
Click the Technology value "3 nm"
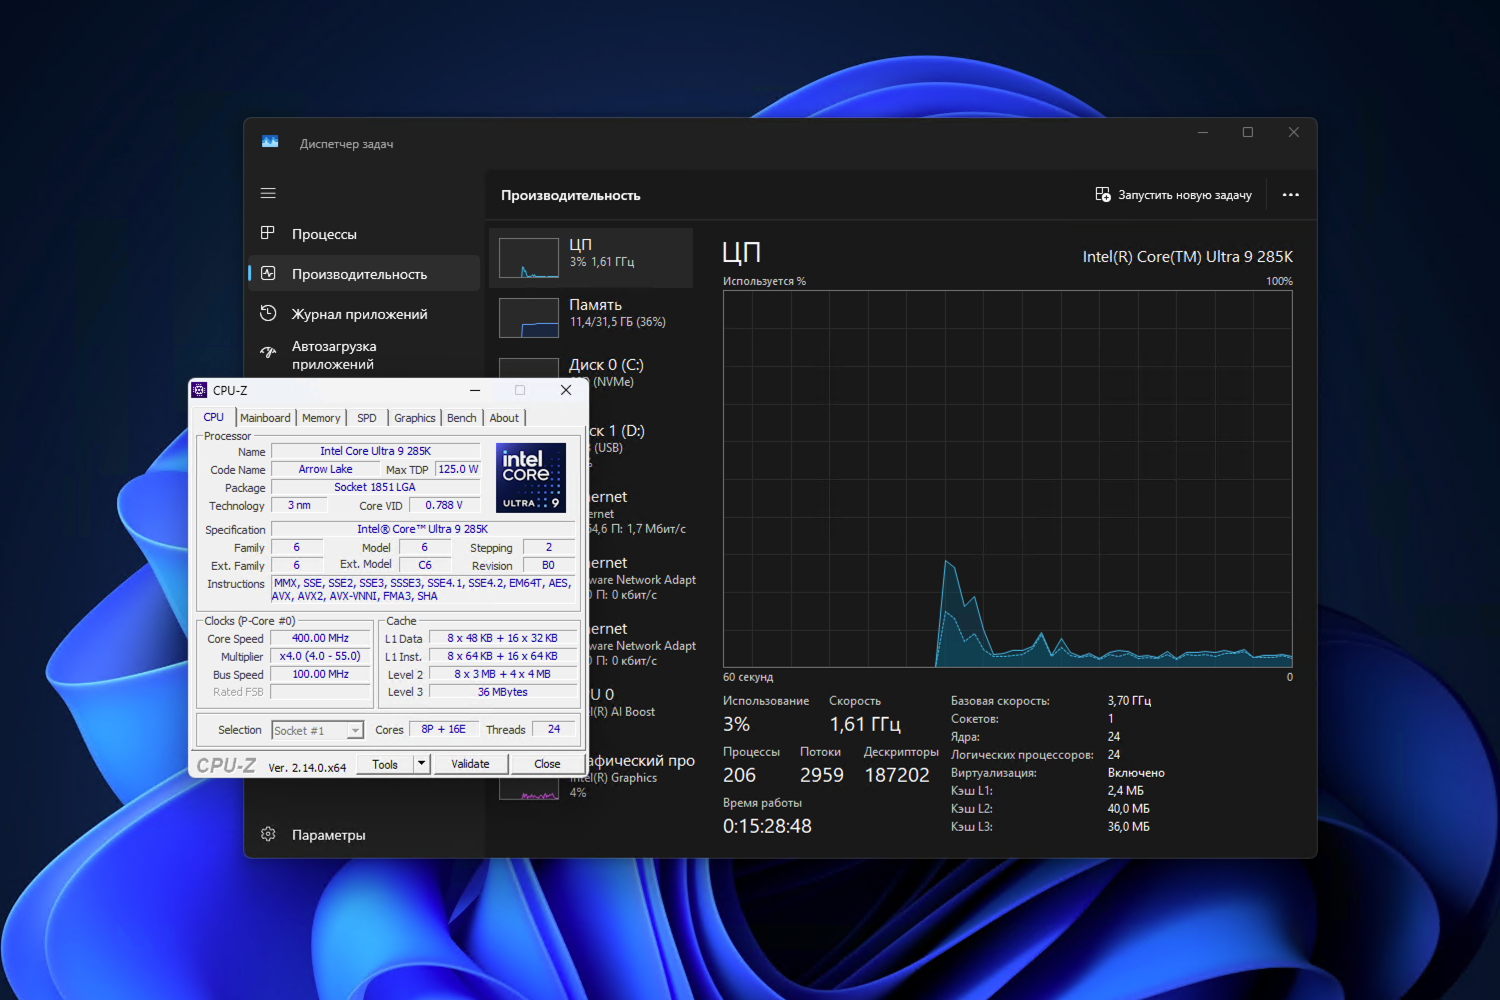click(299, 505)
